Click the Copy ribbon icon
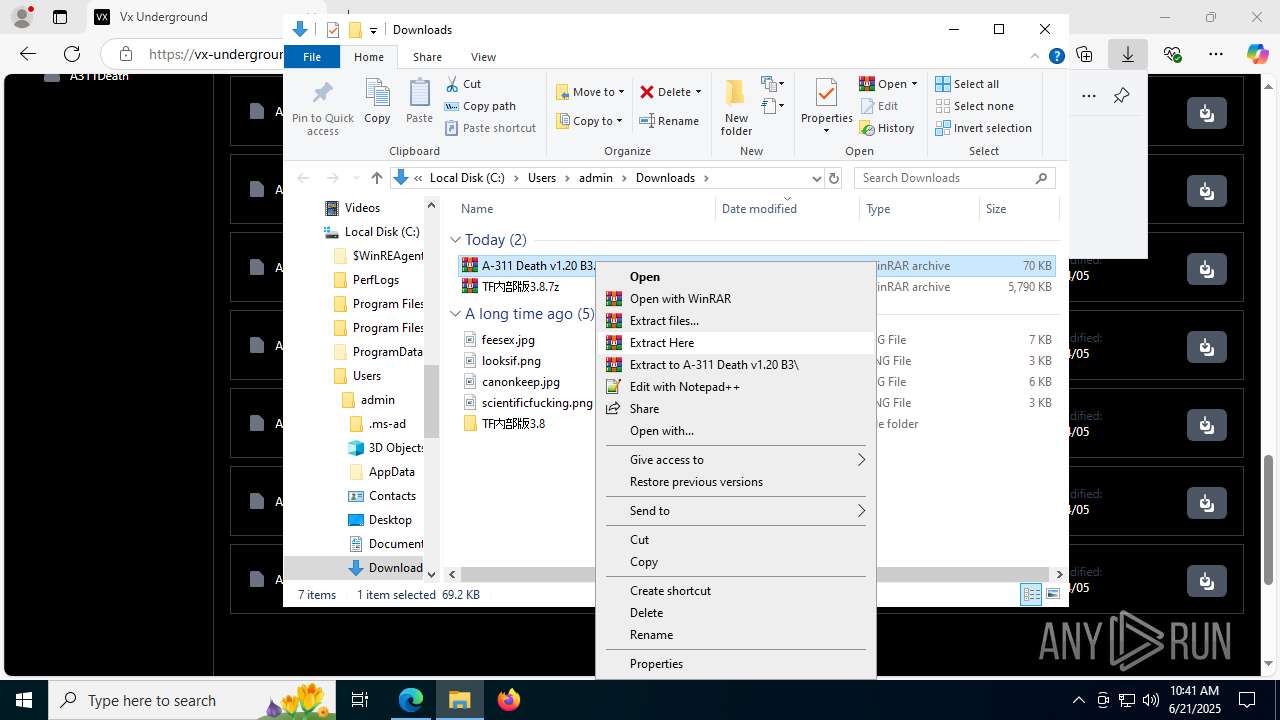This screenshot has width=1280, height=720. point(377,102)
